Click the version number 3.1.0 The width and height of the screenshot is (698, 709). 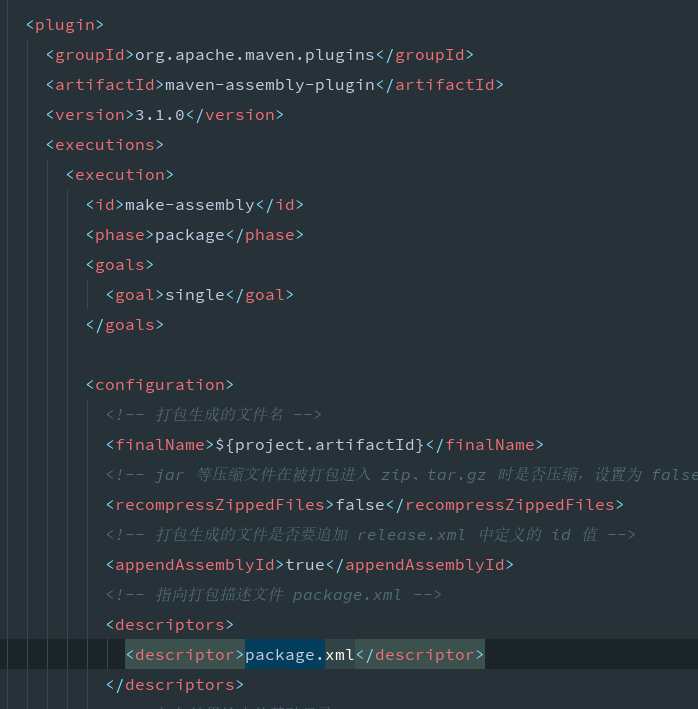click(160, 115)
